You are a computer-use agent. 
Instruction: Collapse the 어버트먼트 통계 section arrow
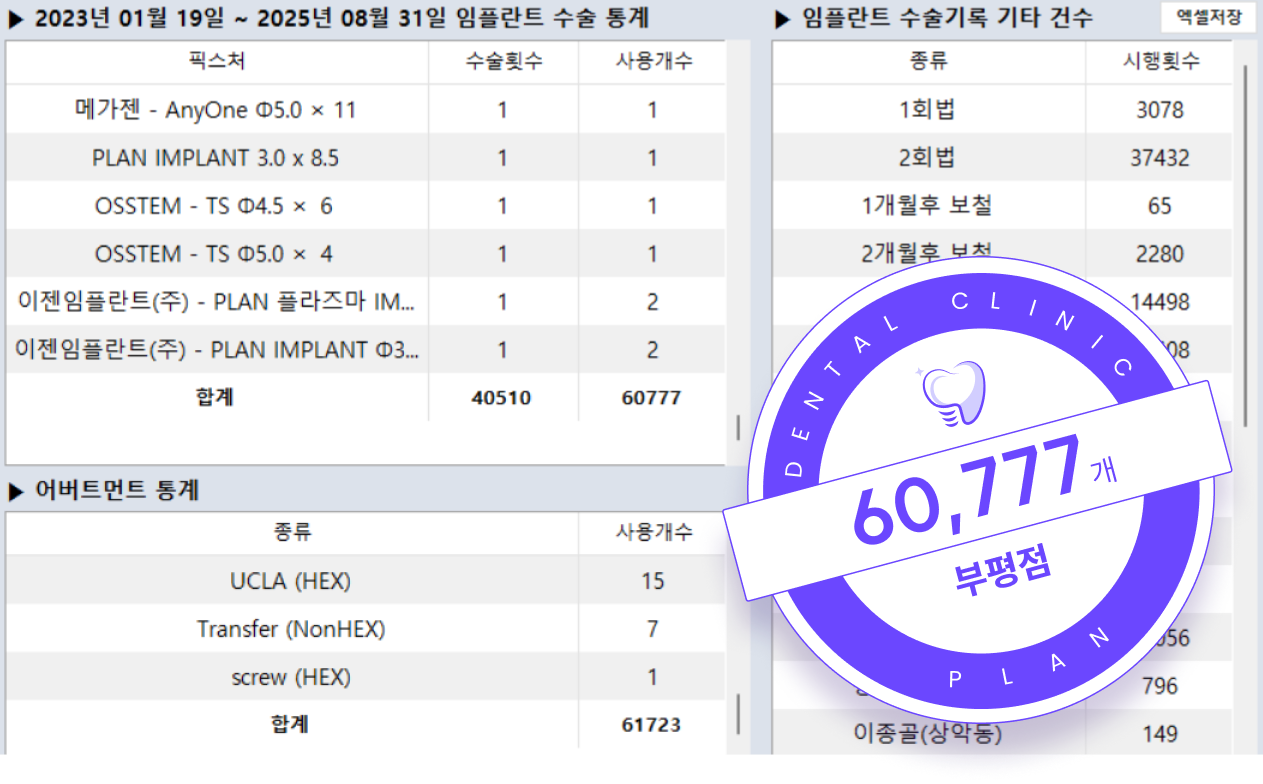coord(14,491)
